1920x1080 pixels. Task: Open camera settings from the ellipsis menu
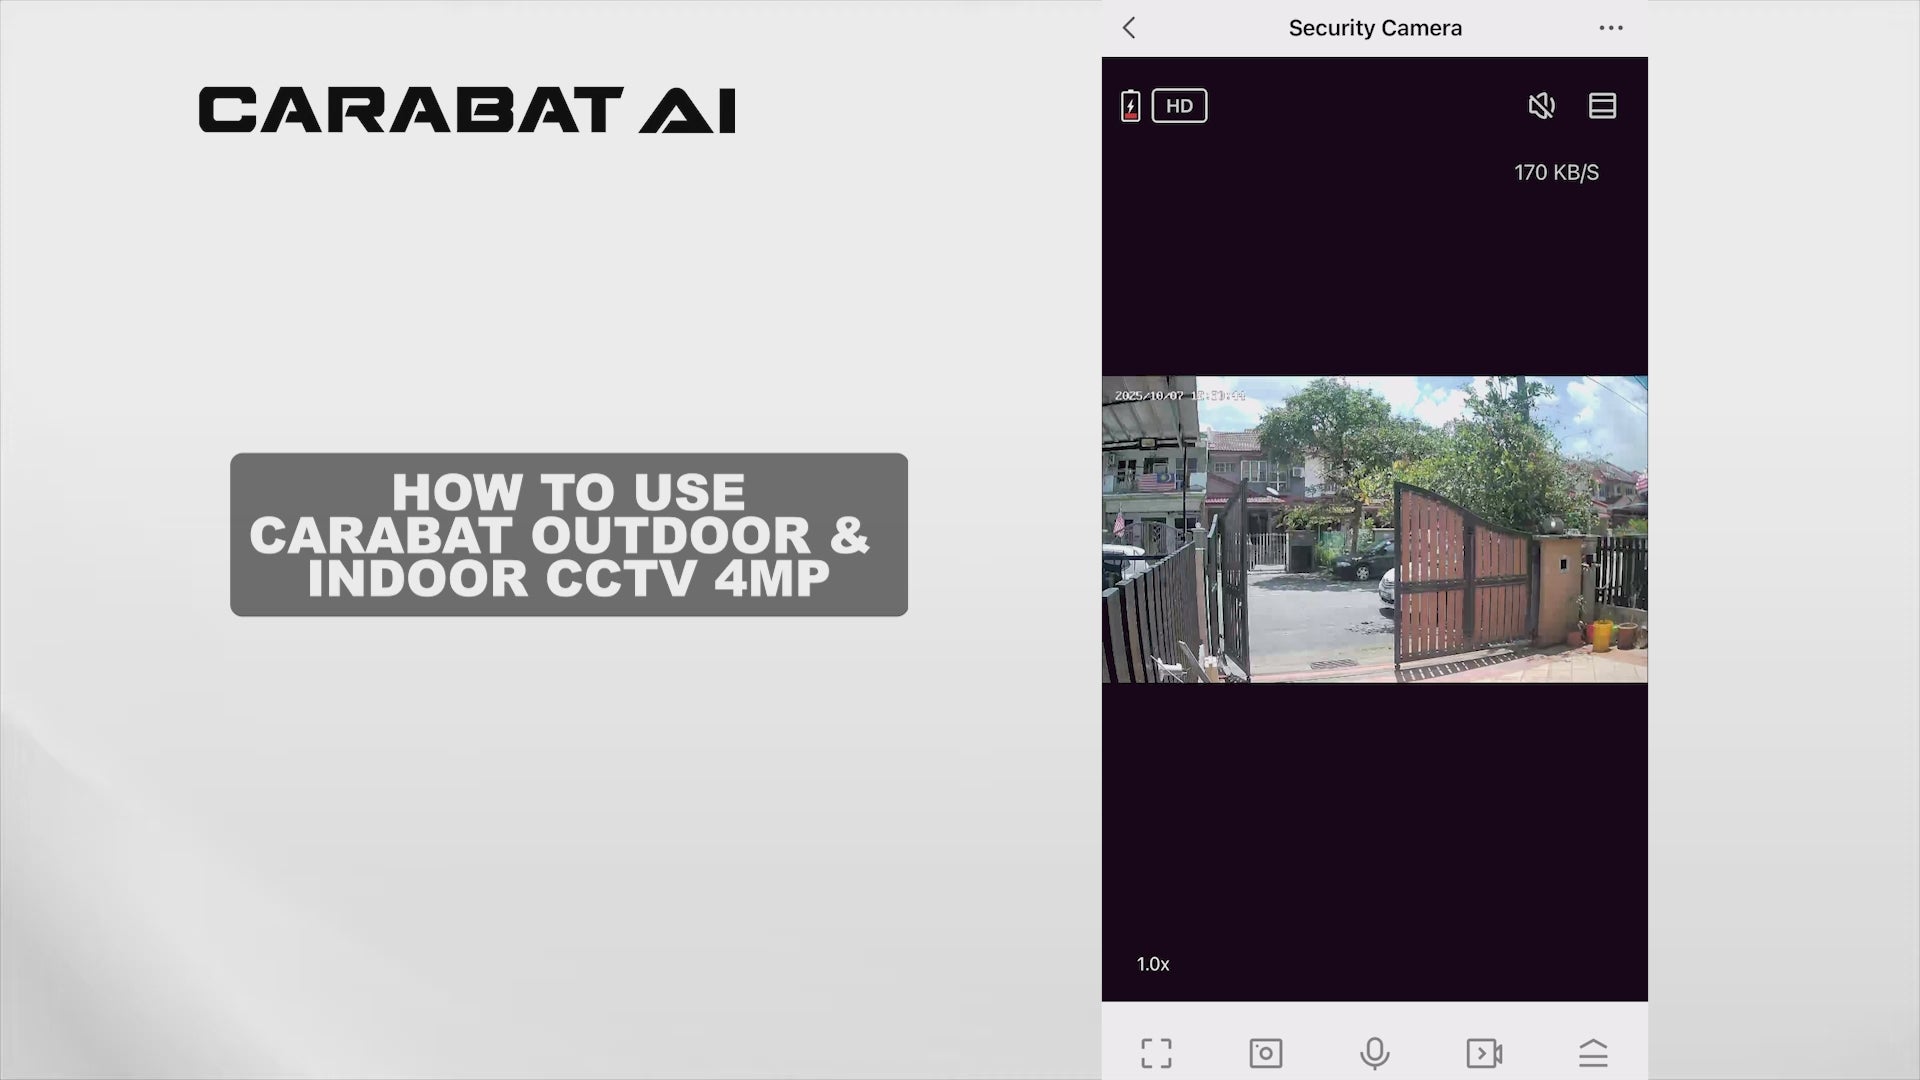point(1611,28)
